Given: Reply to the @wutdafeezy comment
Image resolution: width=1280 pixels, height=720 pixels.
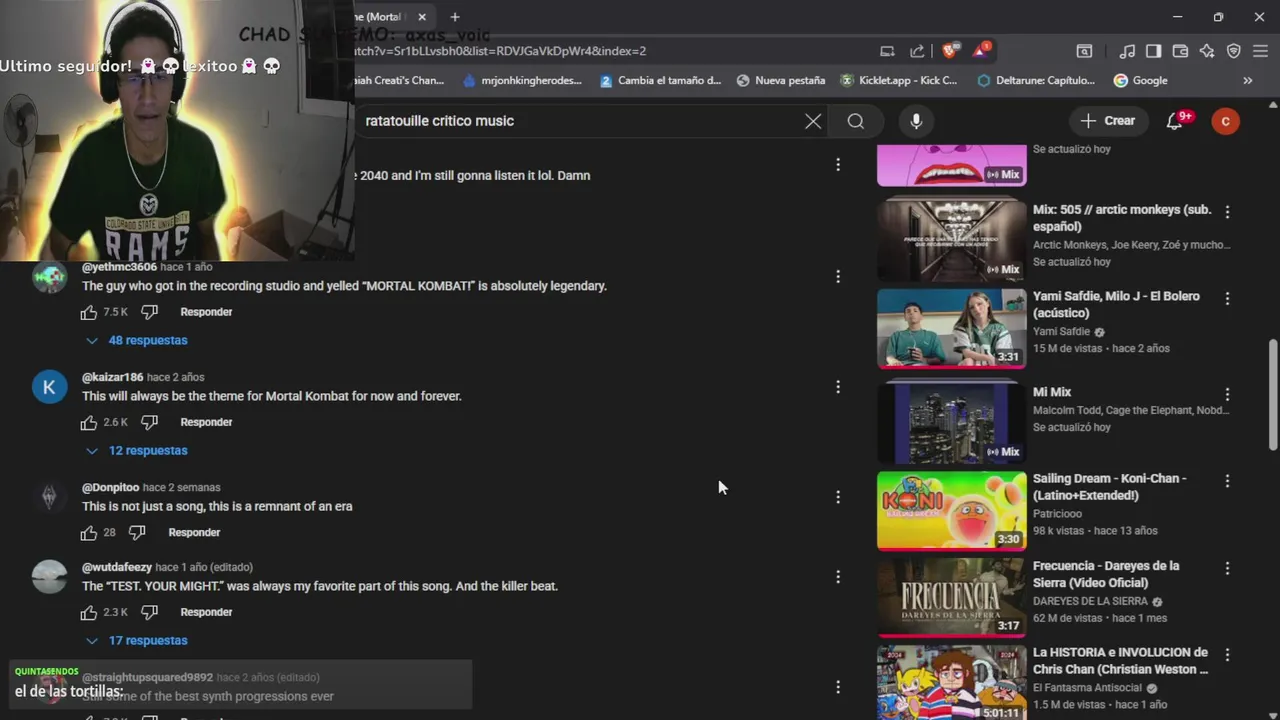Looking at the screenshot, I should click(x=206, y=612).
